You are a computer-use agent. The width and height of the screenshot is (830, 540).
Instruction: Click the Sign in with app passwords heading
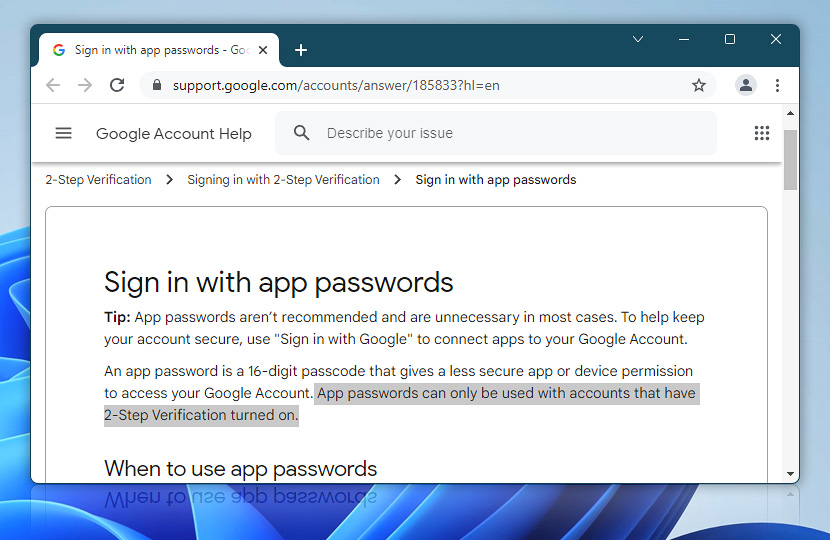coord(278,282)
